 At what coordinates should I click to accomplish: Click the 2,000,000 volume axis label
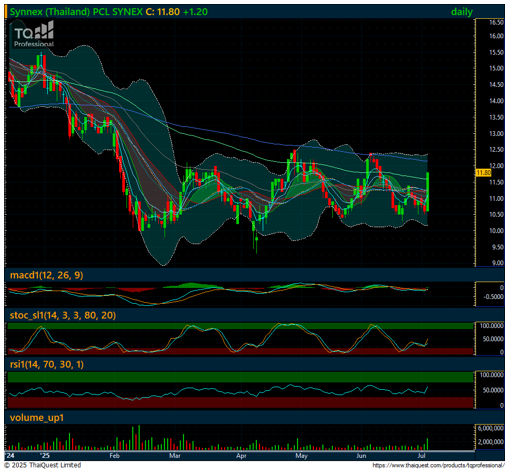click(490, 442)
